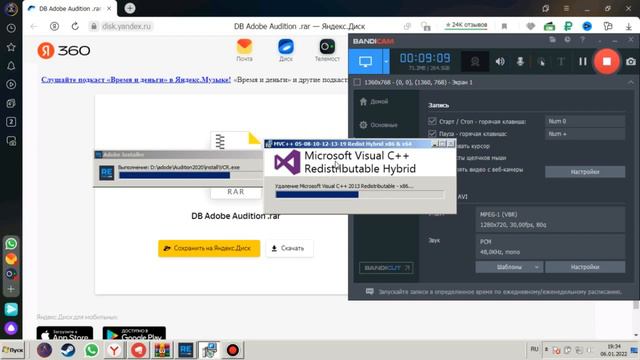Click the Пуск start button
The image size is (640, 360).
13,350
